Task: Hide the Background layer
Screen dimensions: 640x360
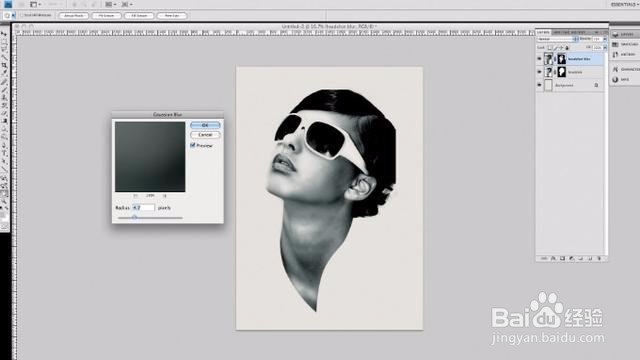Action: click(540, 85)
